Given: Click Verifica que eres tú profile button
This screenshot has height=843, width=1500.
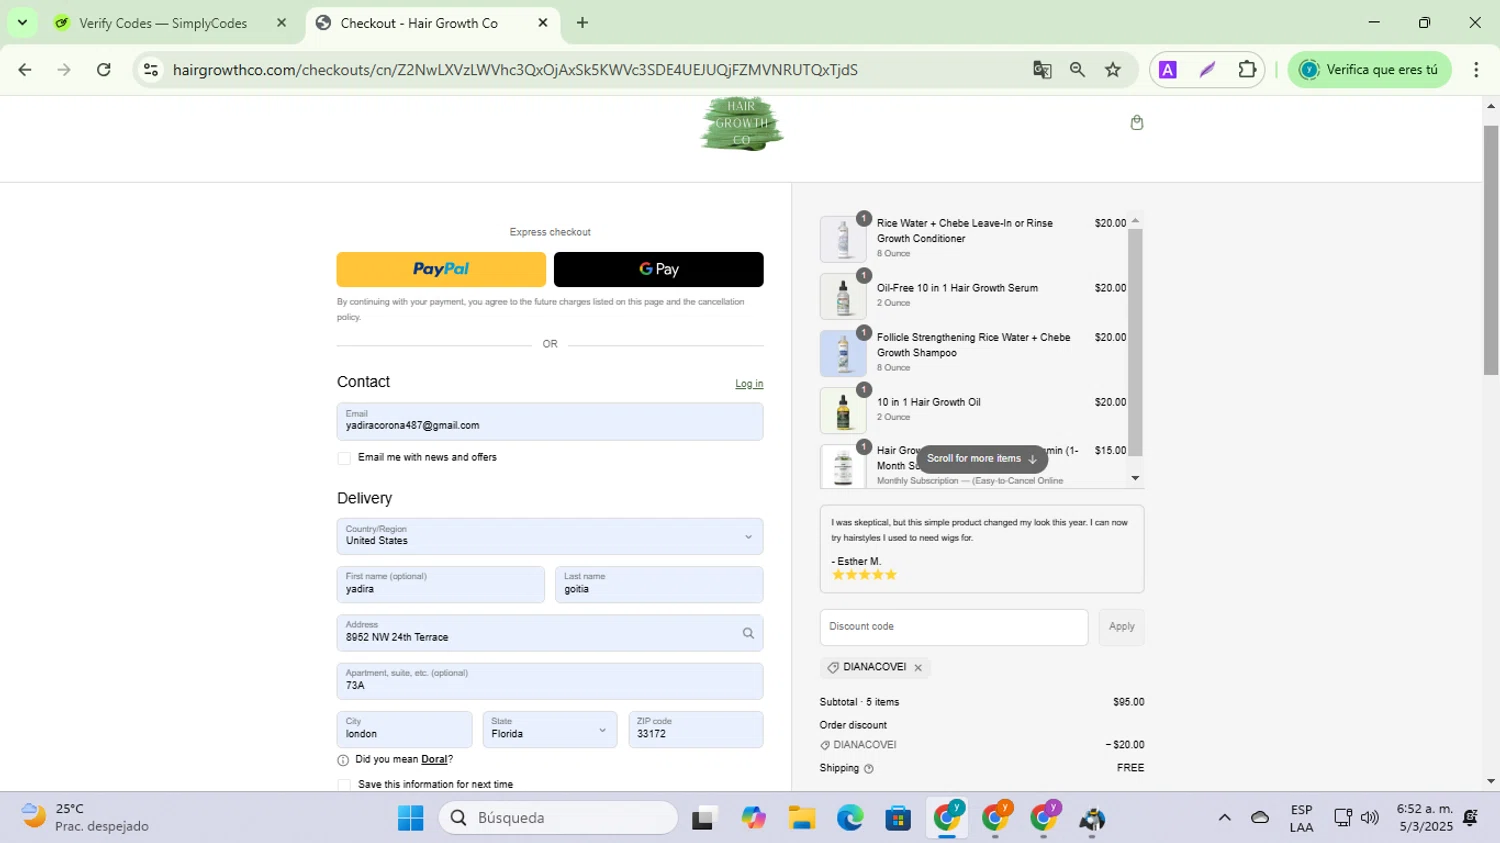Looking at the screenshot, I should pyautogui.click(x=1369, y=70).
